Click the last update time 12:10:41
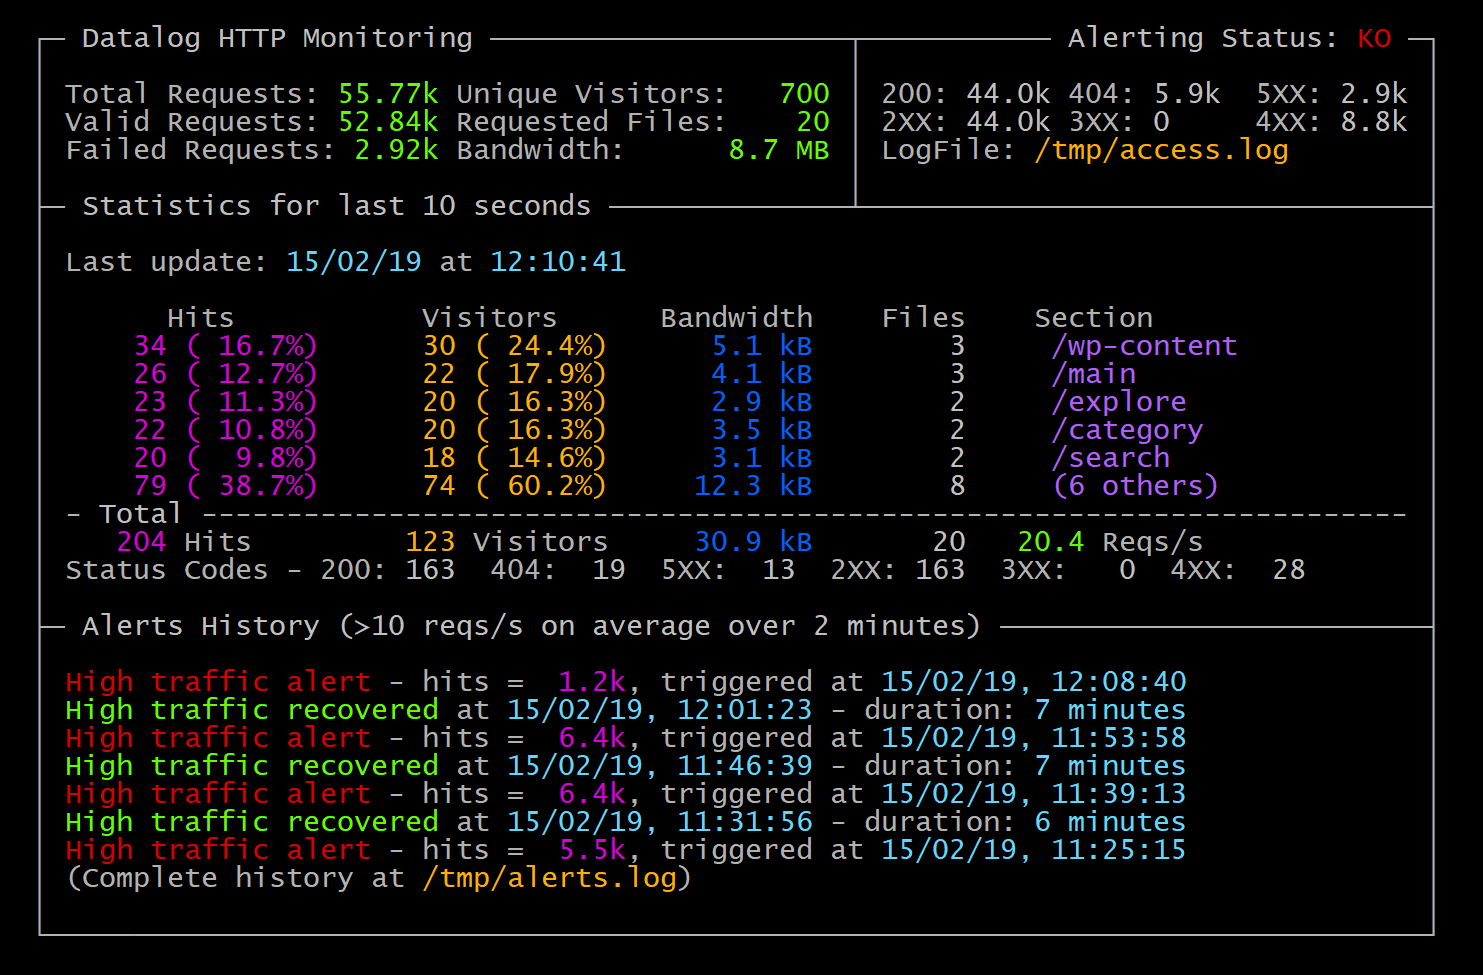This screenshot has width=1483, height=975. [558, 262]
